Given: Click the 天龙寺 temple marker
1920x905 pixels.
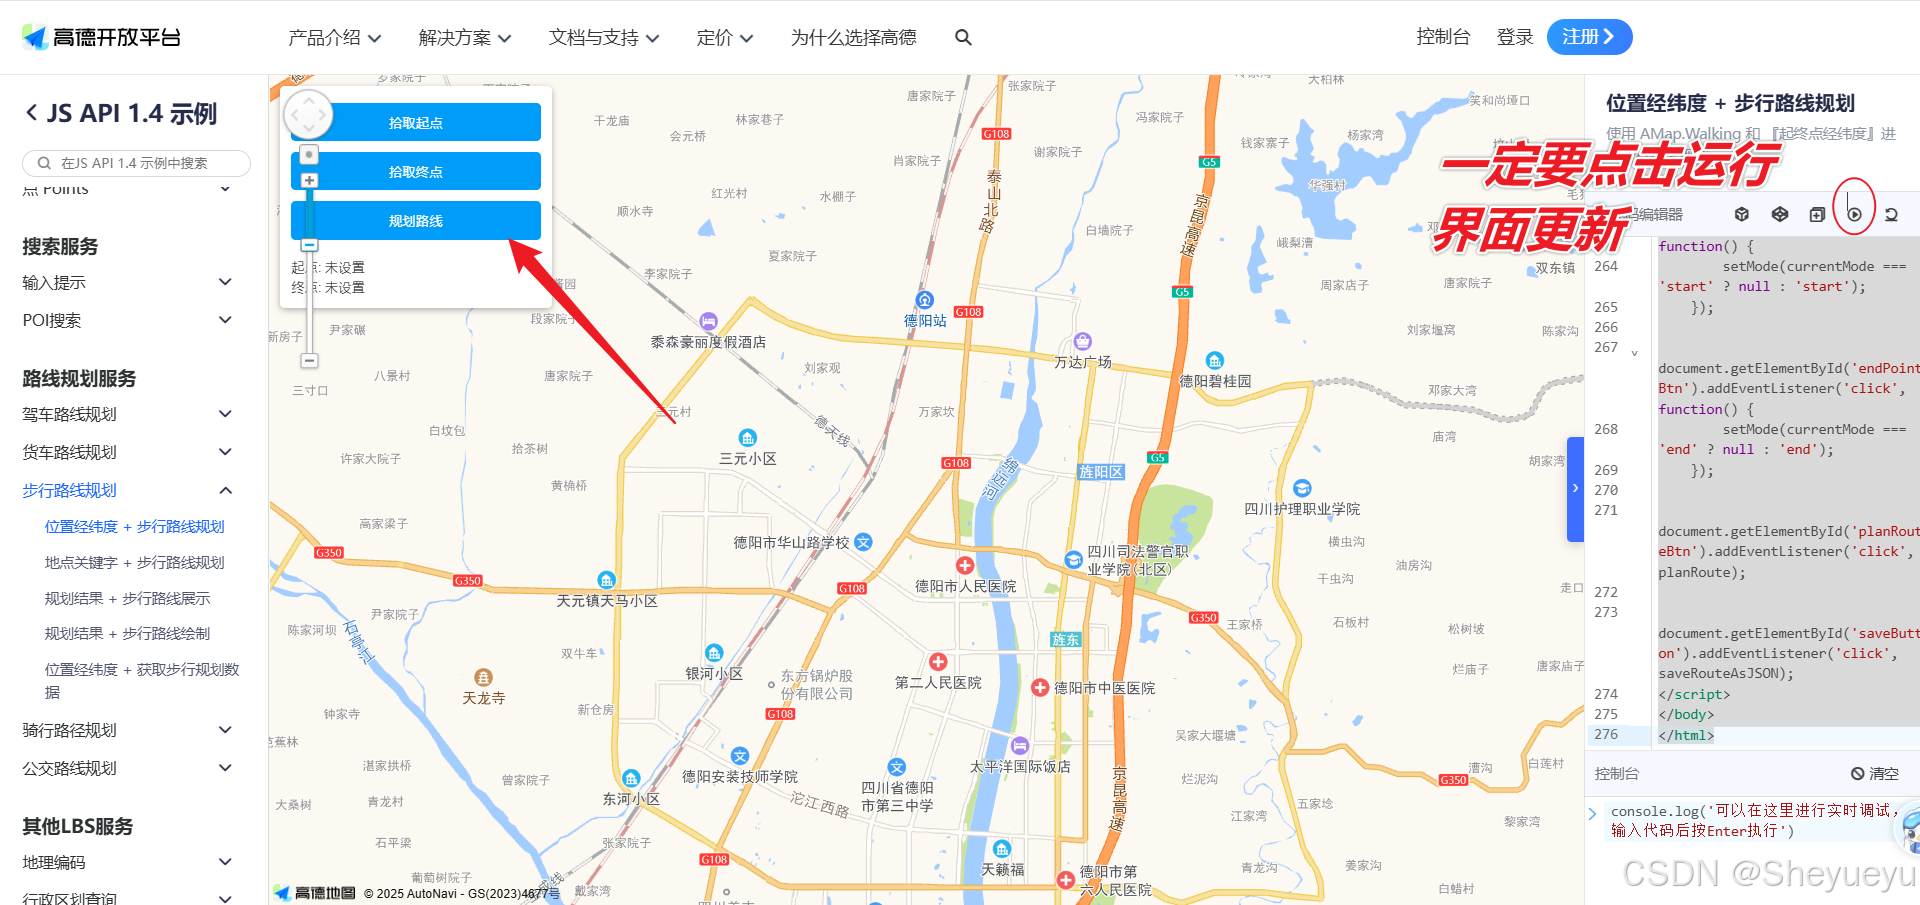Looking at the screenshot, I should coord(483,678).
